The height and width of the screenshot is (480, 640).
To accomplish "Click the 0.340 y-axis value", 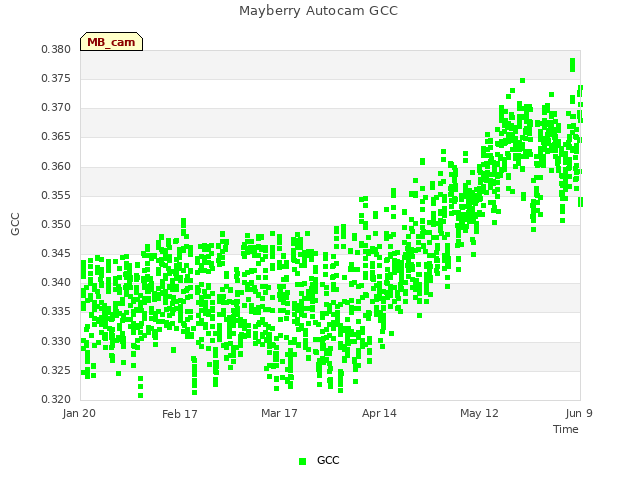I will [x=56, y=282].
